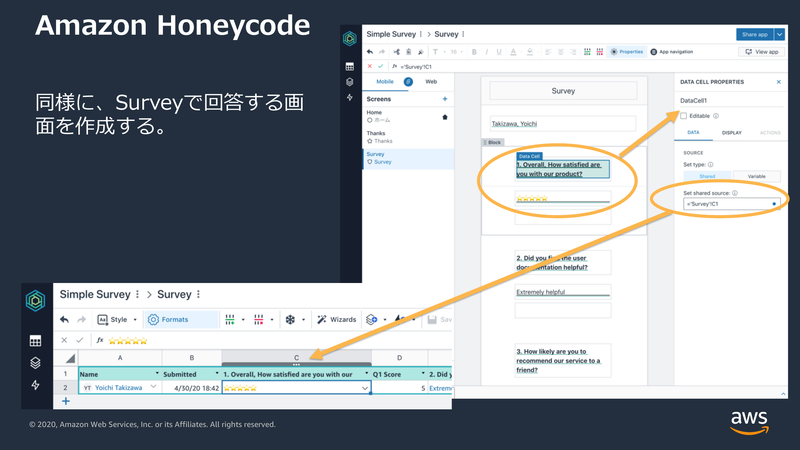The height and width of the screenshot is (450, 800).
Task: Toggle the Editable checkbox
Action: (x=684, y=116)
